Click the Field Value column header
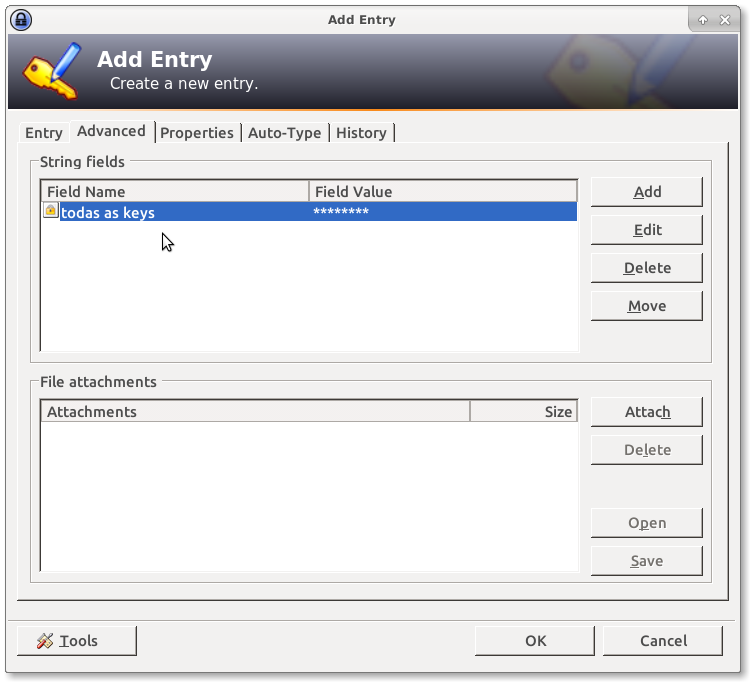 click(443, 192)
